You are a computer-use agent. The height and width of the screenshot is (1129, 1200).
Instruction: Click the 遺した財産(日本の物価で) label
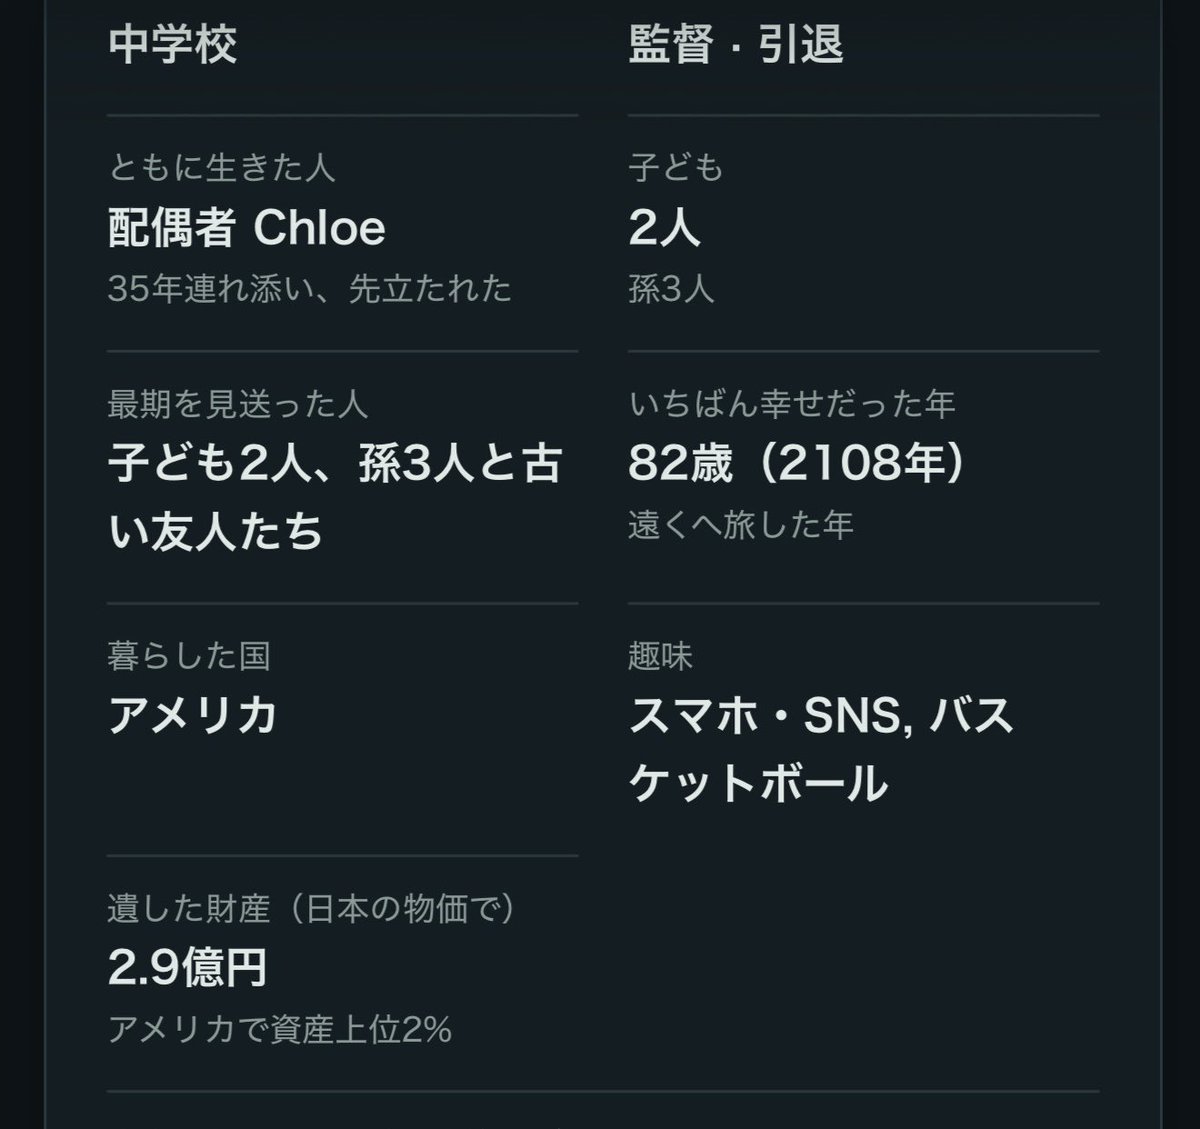(x=313, y=908)
